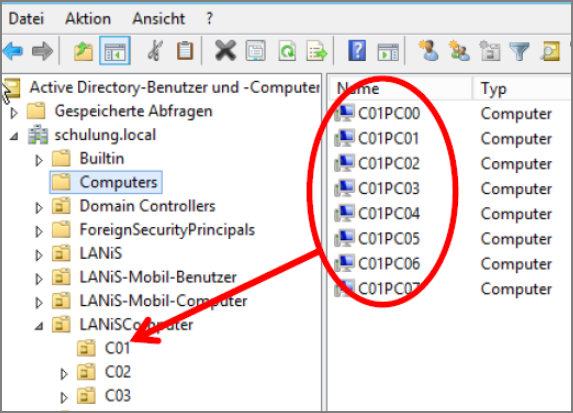Image resolution: width=573 pixels, height=413 pixels.
Task: Expand Gespeicherte Abfragen node
Action: pos(14,113)
